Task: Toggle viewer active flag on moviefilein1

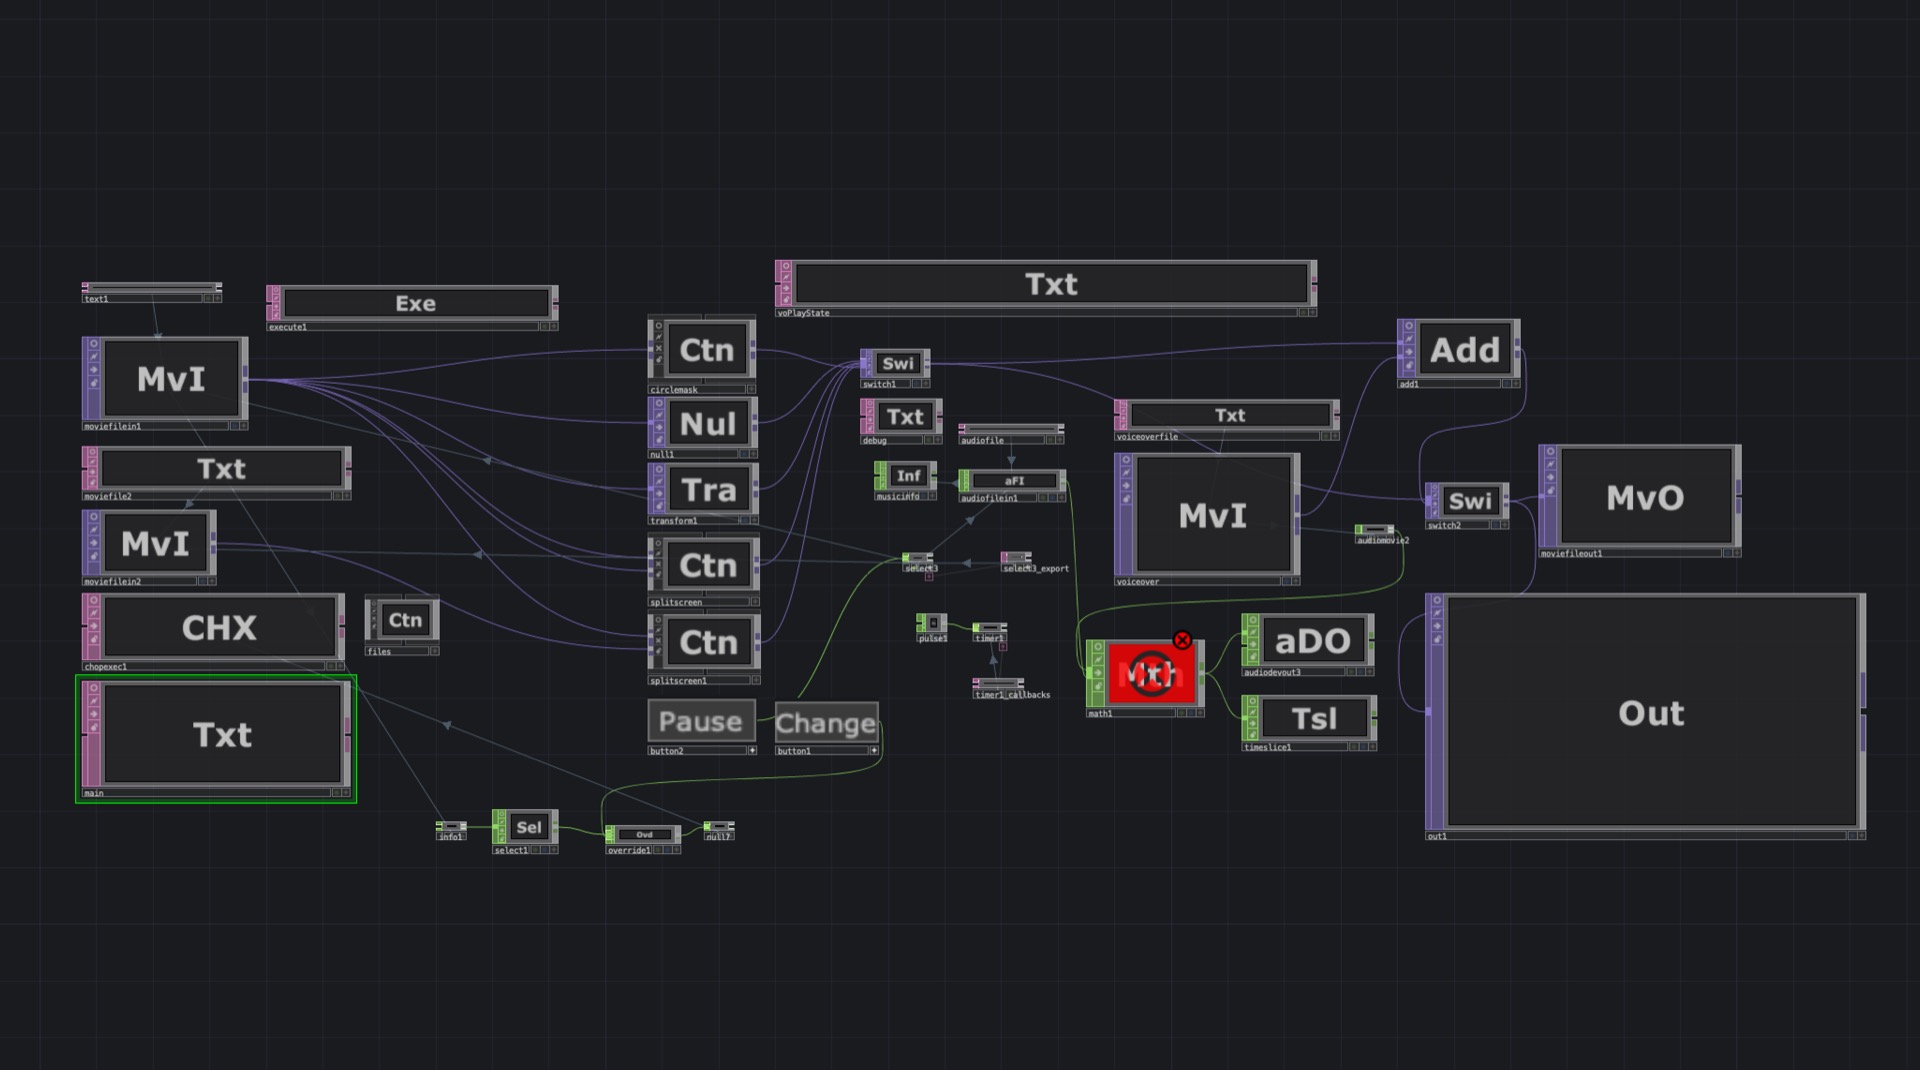Action: [93, 344]
